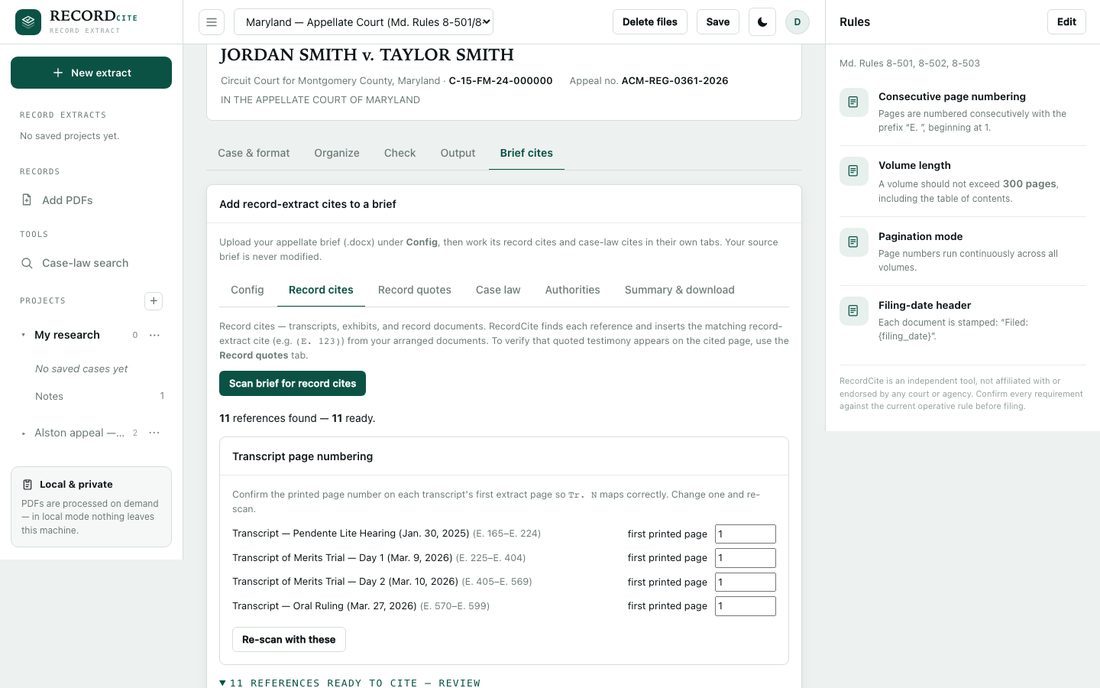Screen dimensions: 1100x688
Task: Click the Add PDFs file icon
Action: pos(27,200)
